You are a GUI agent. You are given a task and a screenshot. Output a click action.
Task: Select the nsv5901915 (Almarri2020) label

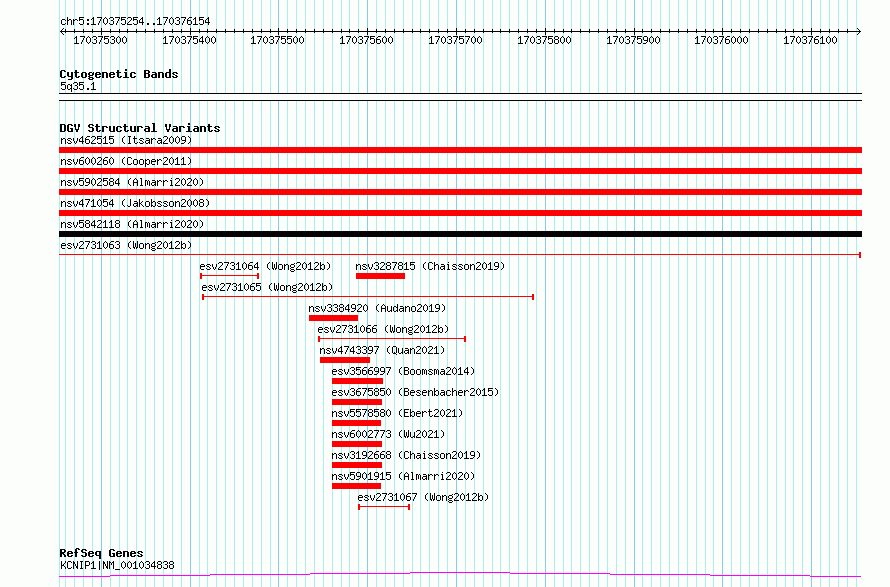(404, 476)
